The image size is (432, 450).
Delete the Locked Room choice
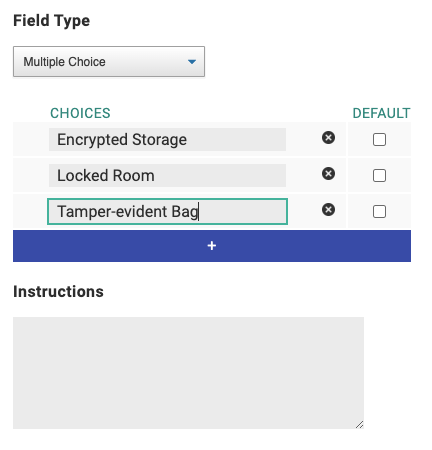(x=328, y=173)
